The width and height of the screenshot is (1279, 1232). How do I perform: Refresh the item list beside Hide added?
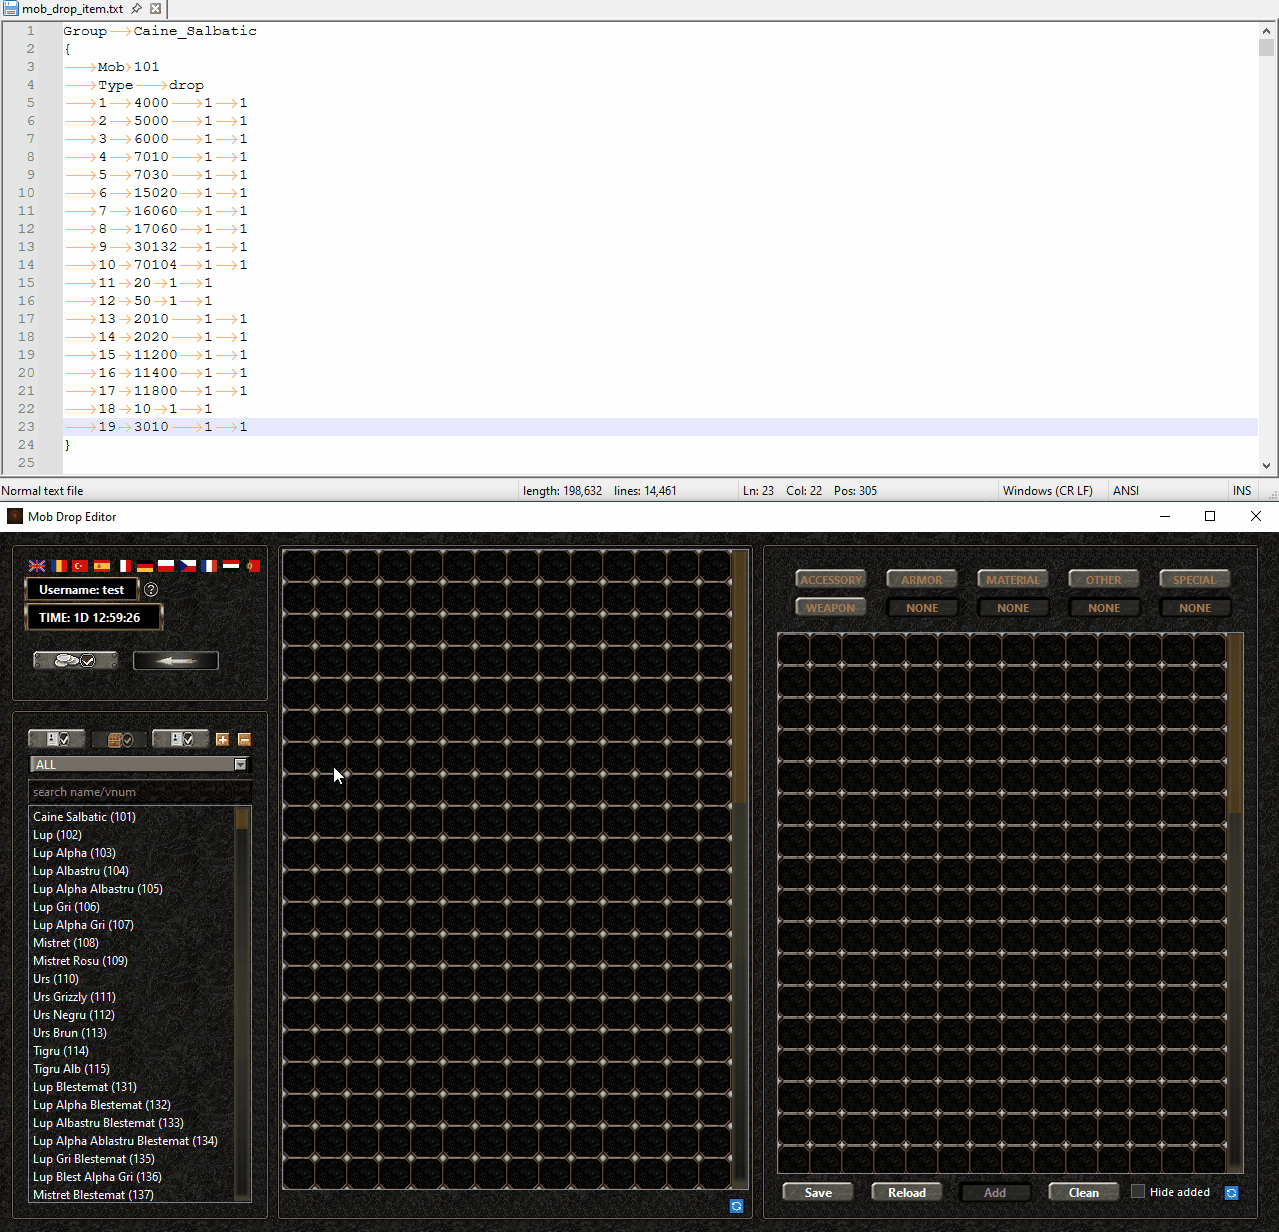[1232, 1193]
